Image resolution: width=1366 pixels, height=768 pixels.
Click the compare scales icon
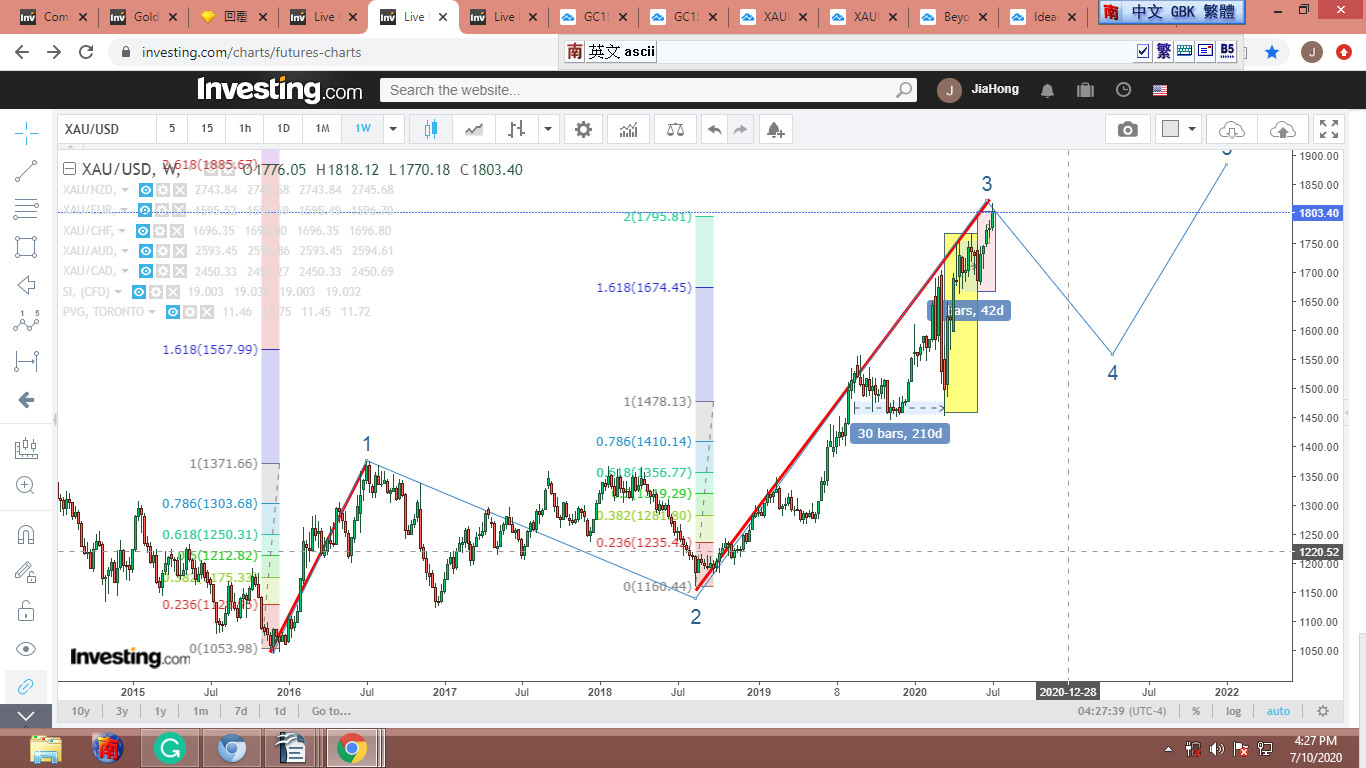[x=675, y=129]
